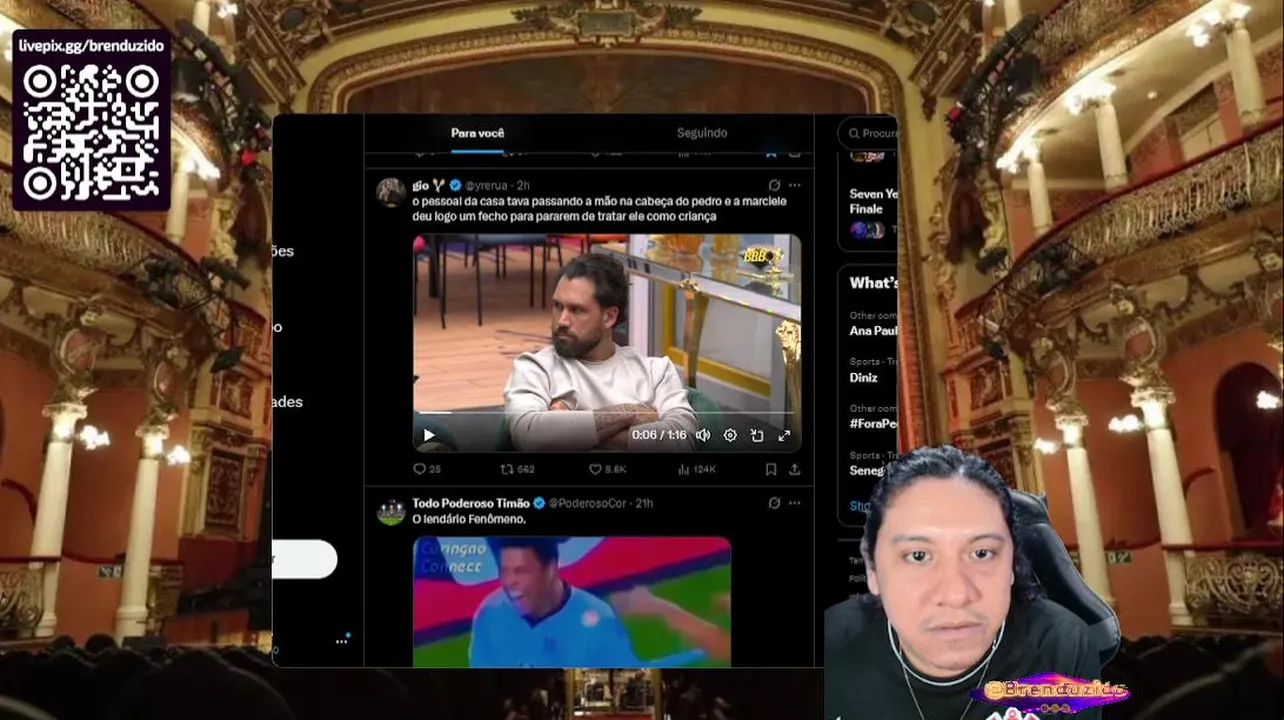This screenshot has width=1284, height=720.
Task: Reply to gio's post with 25 comments
Action: tap(427, 469)
